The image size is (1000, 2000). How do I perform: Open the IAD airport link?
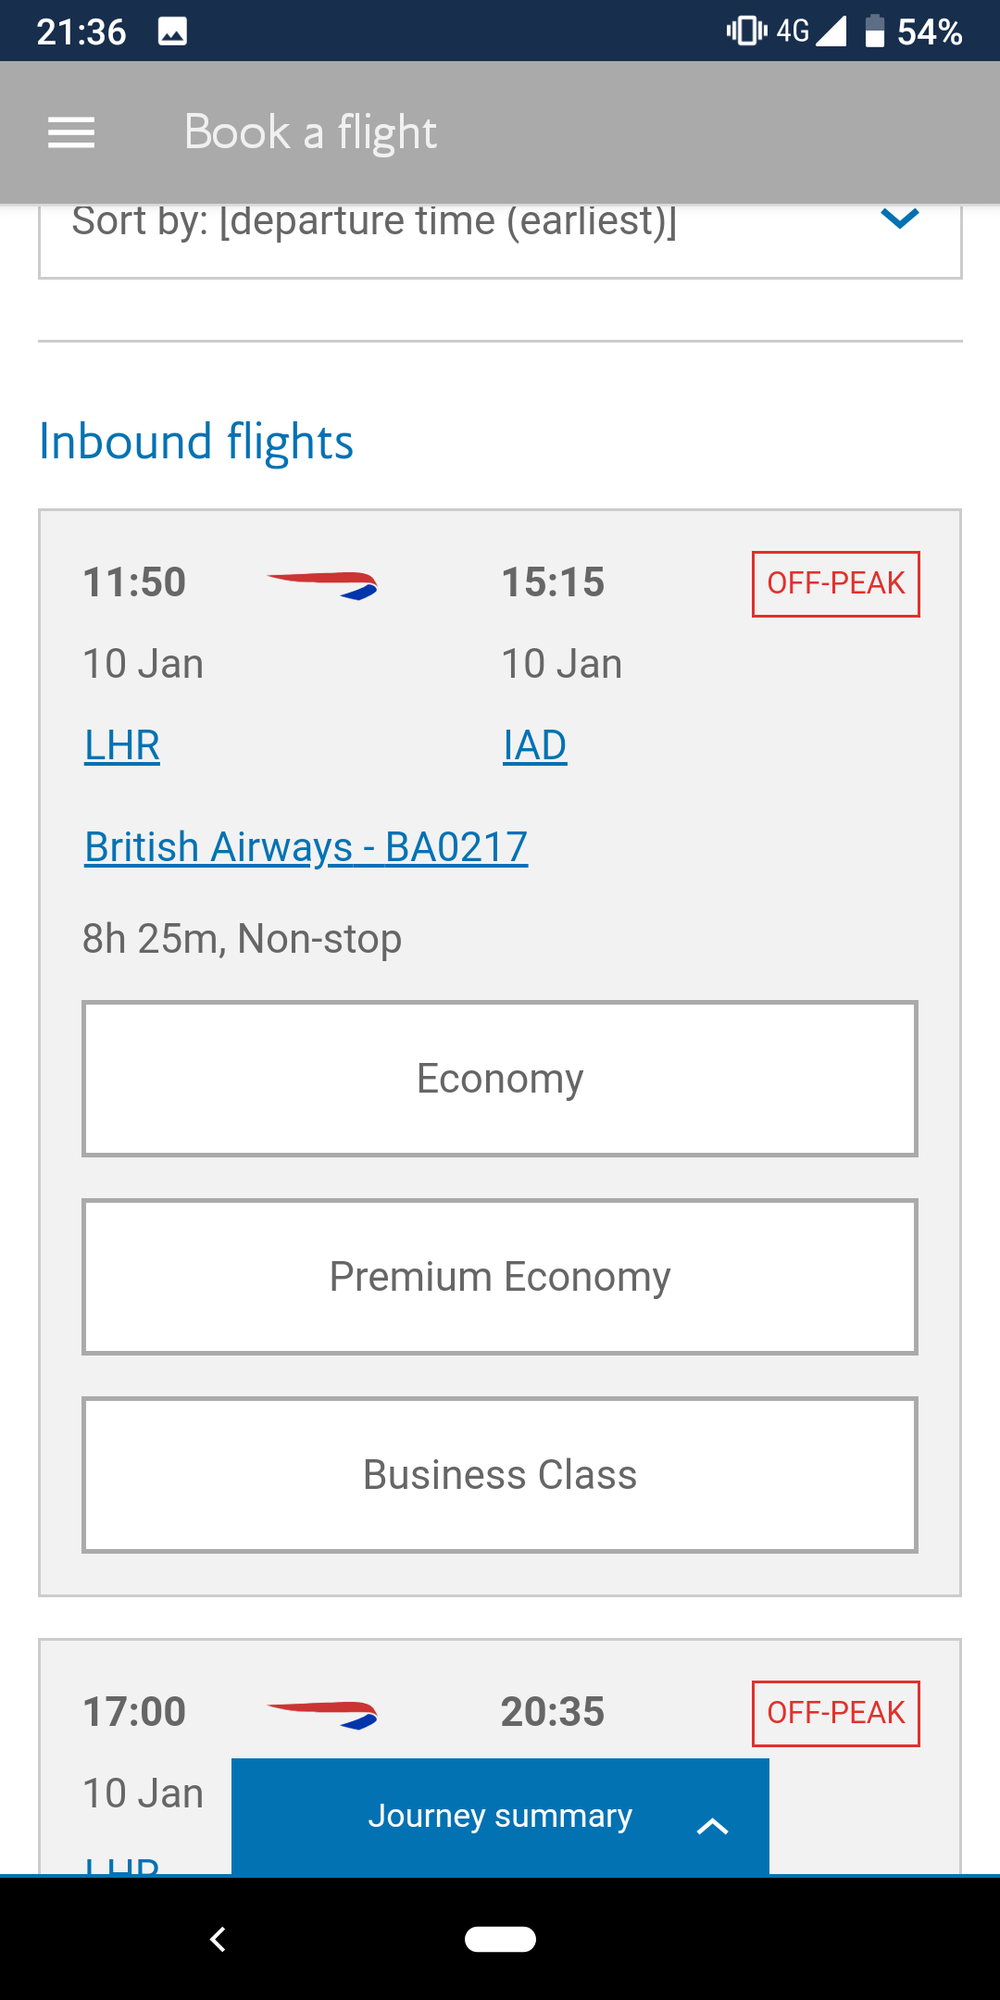click(x=535, y=746)
